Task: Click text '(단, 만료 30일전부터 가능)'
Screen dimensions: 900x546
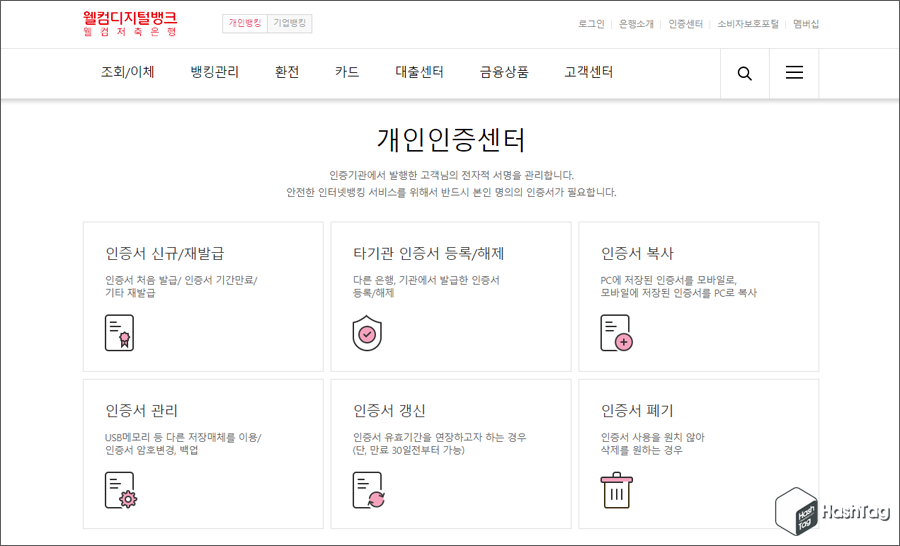Action: [409, 450]
